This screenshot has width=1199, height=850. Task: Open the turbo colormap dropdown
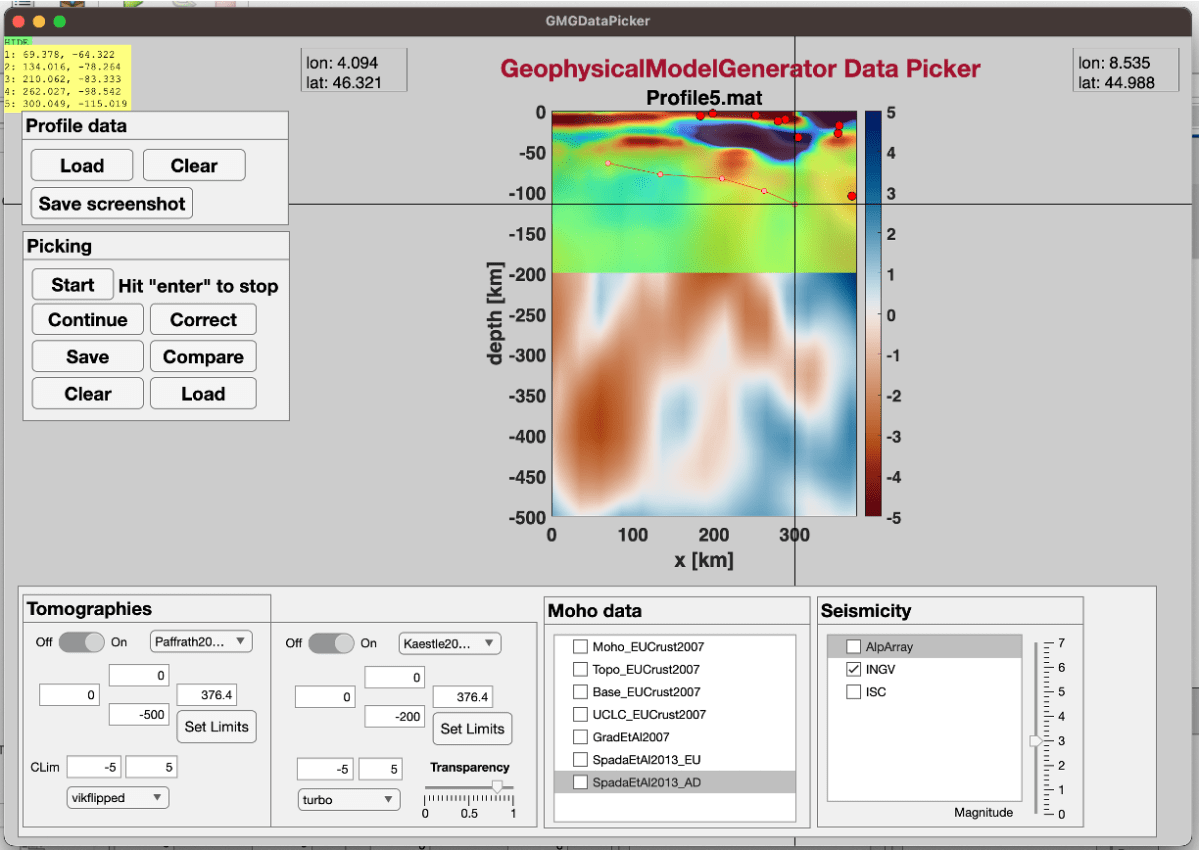[349, 800]
